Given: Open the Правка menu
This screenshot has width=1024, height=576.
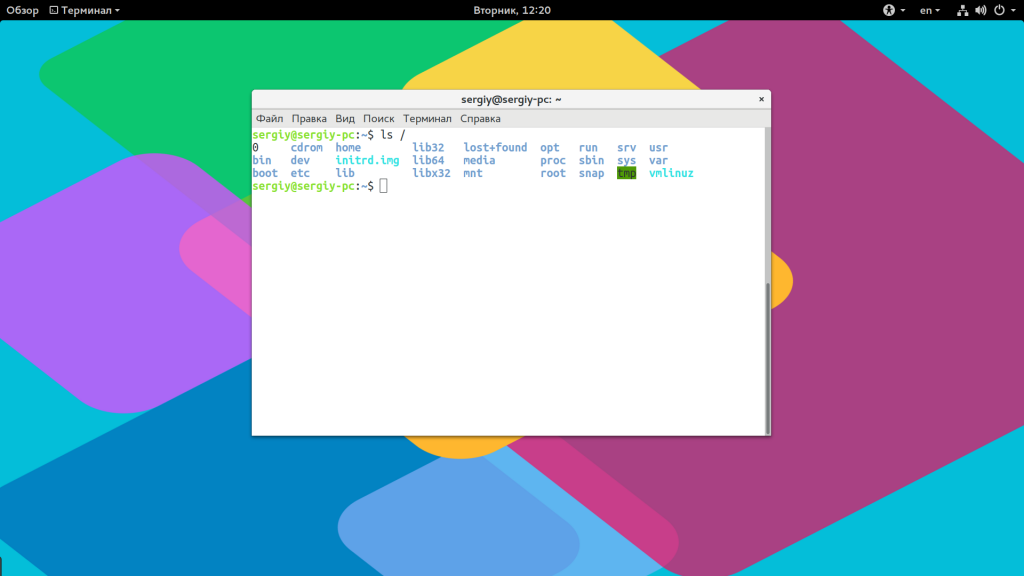Looking at the screenshot, I should (309, 118).
